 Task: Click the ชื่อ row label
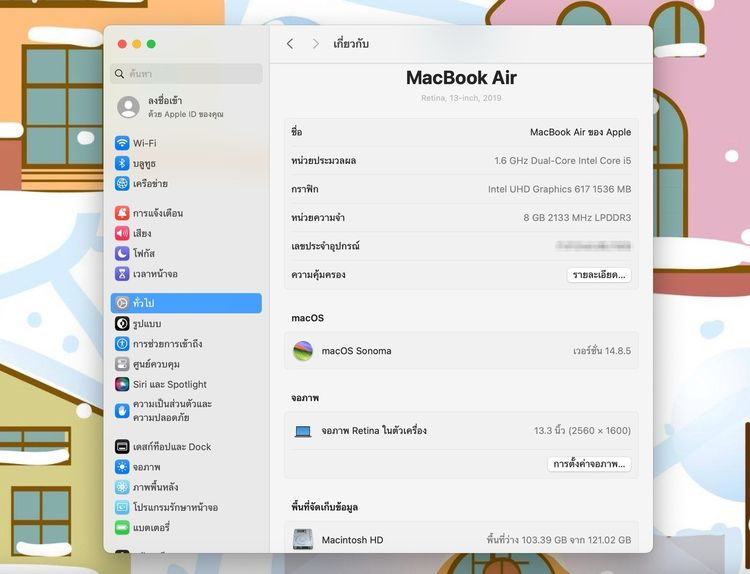pos(297,132)
